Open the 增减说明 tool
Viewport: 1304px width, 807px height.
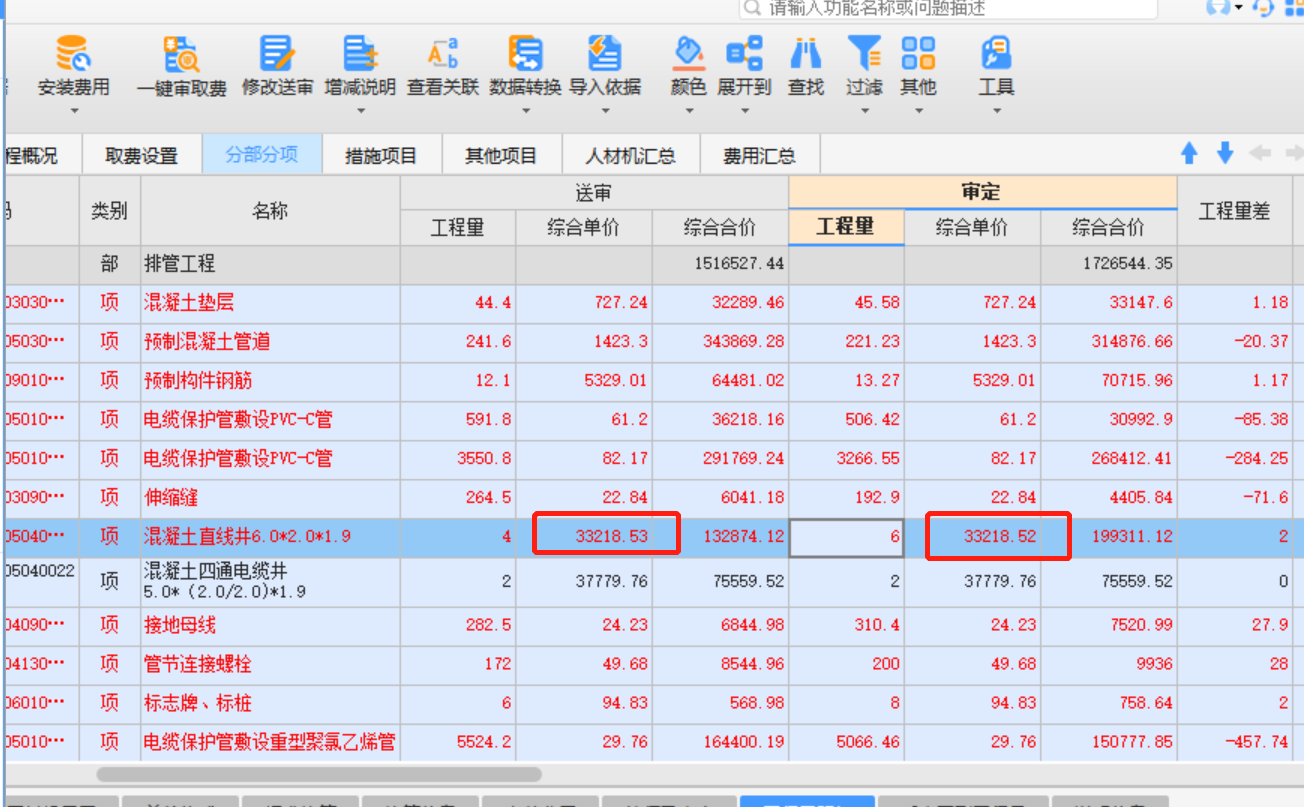(359, 52)
